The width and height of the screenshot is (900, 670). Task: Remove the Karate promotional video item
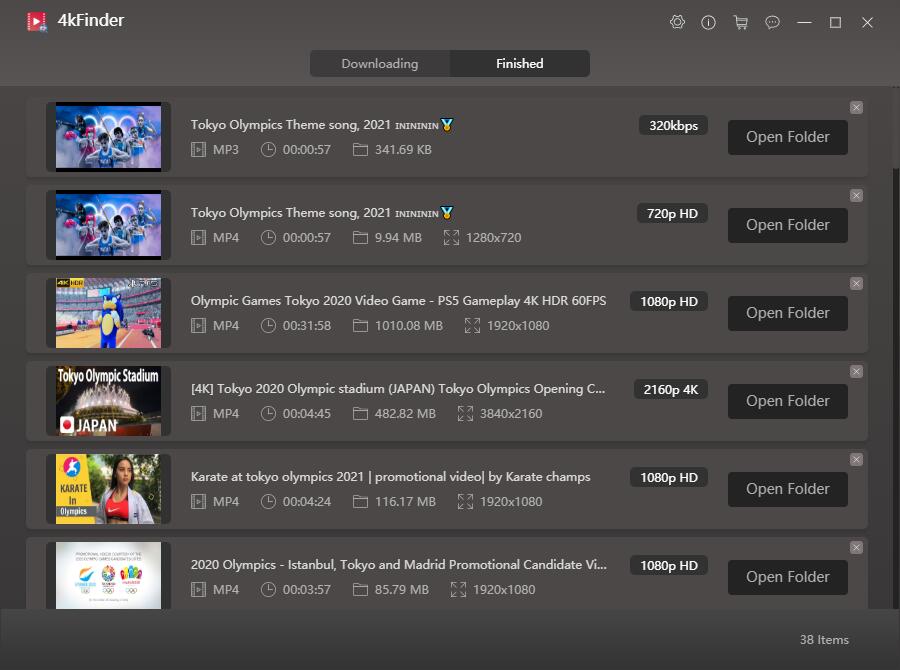coord(856,459)
